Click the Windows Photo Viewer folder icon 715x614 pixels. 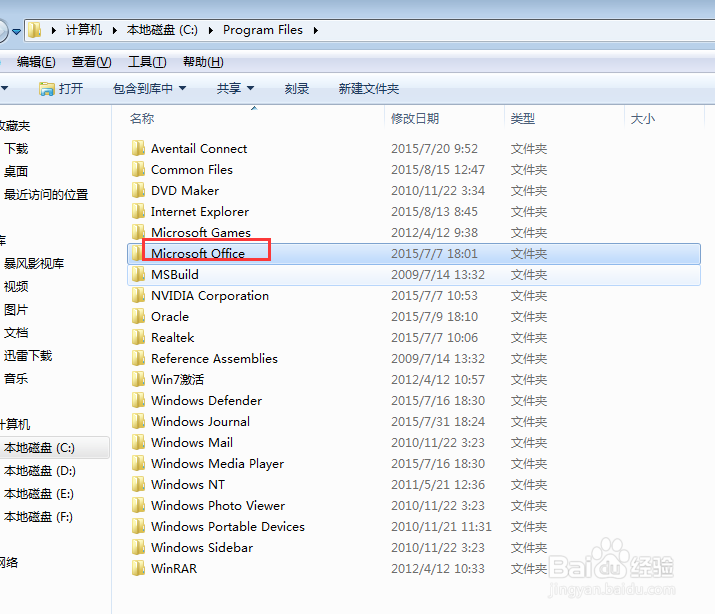coord(138,505)
